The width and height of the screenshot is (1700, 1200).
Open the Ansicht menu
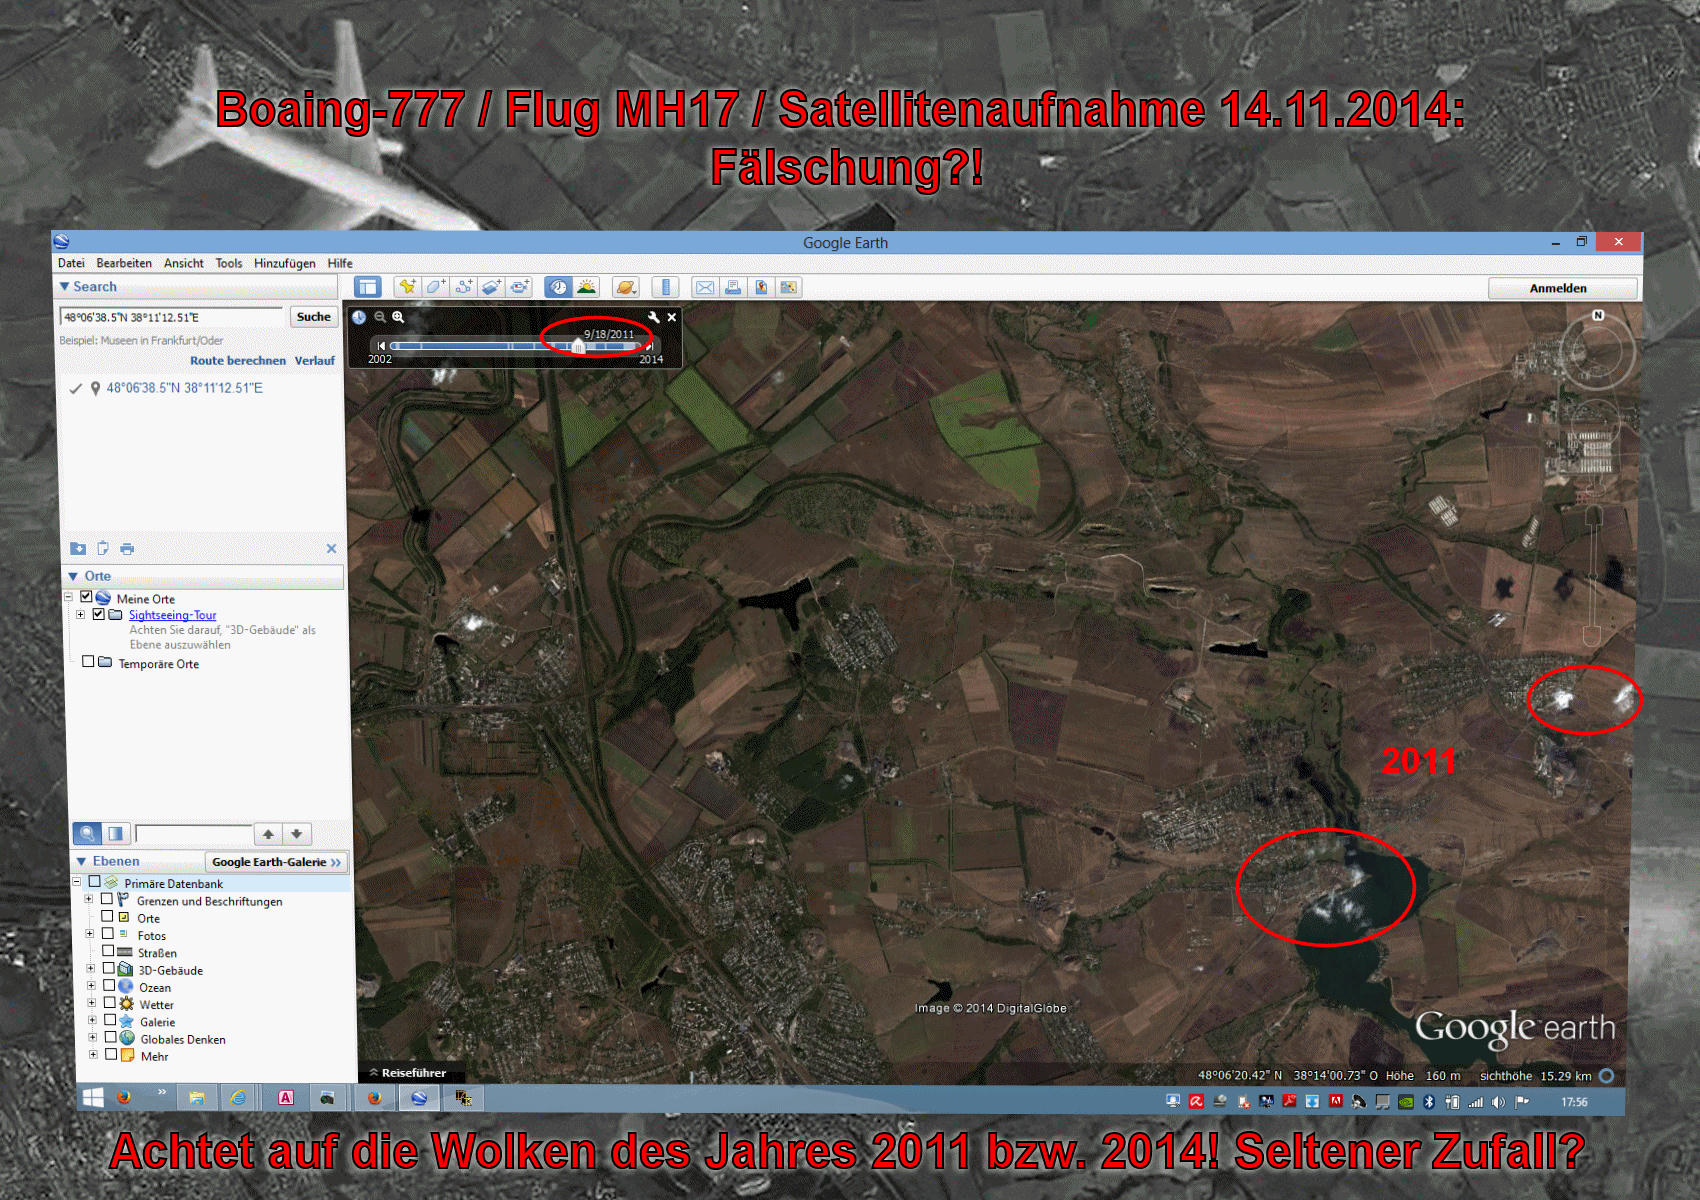pyautogui.click(x=184, y=263)
